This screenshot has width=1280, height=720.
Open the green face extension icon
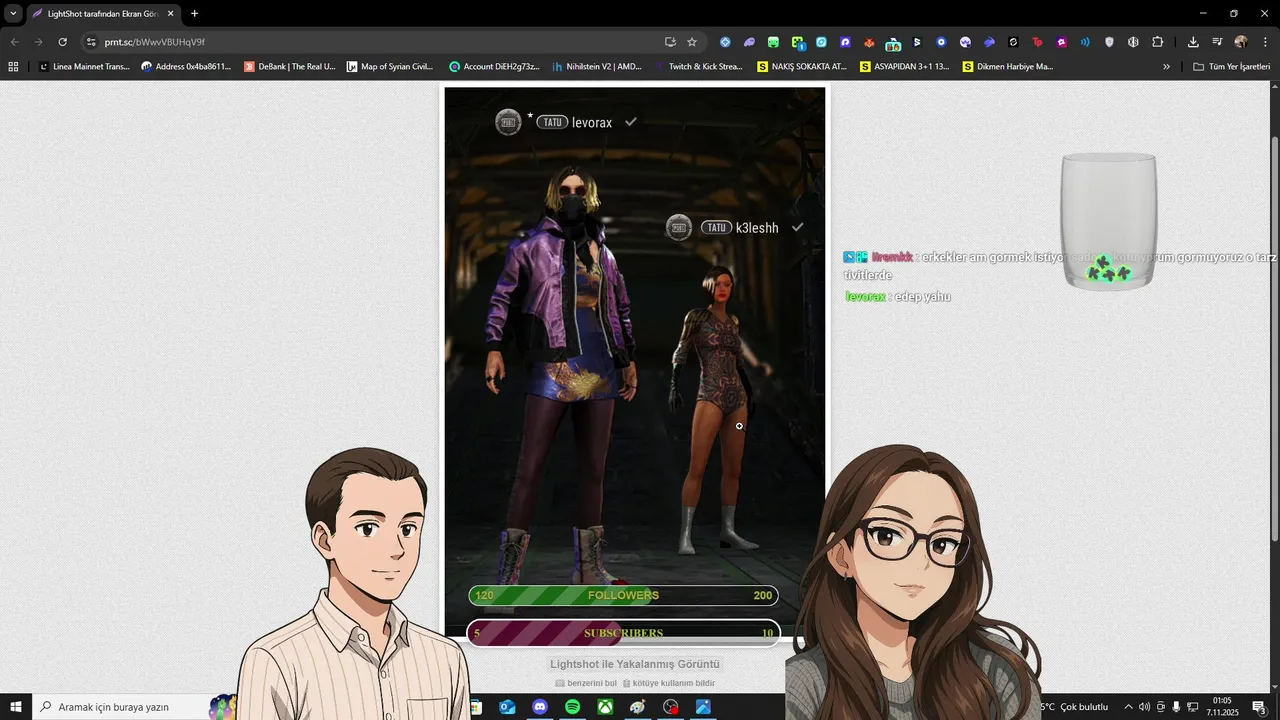773,42
